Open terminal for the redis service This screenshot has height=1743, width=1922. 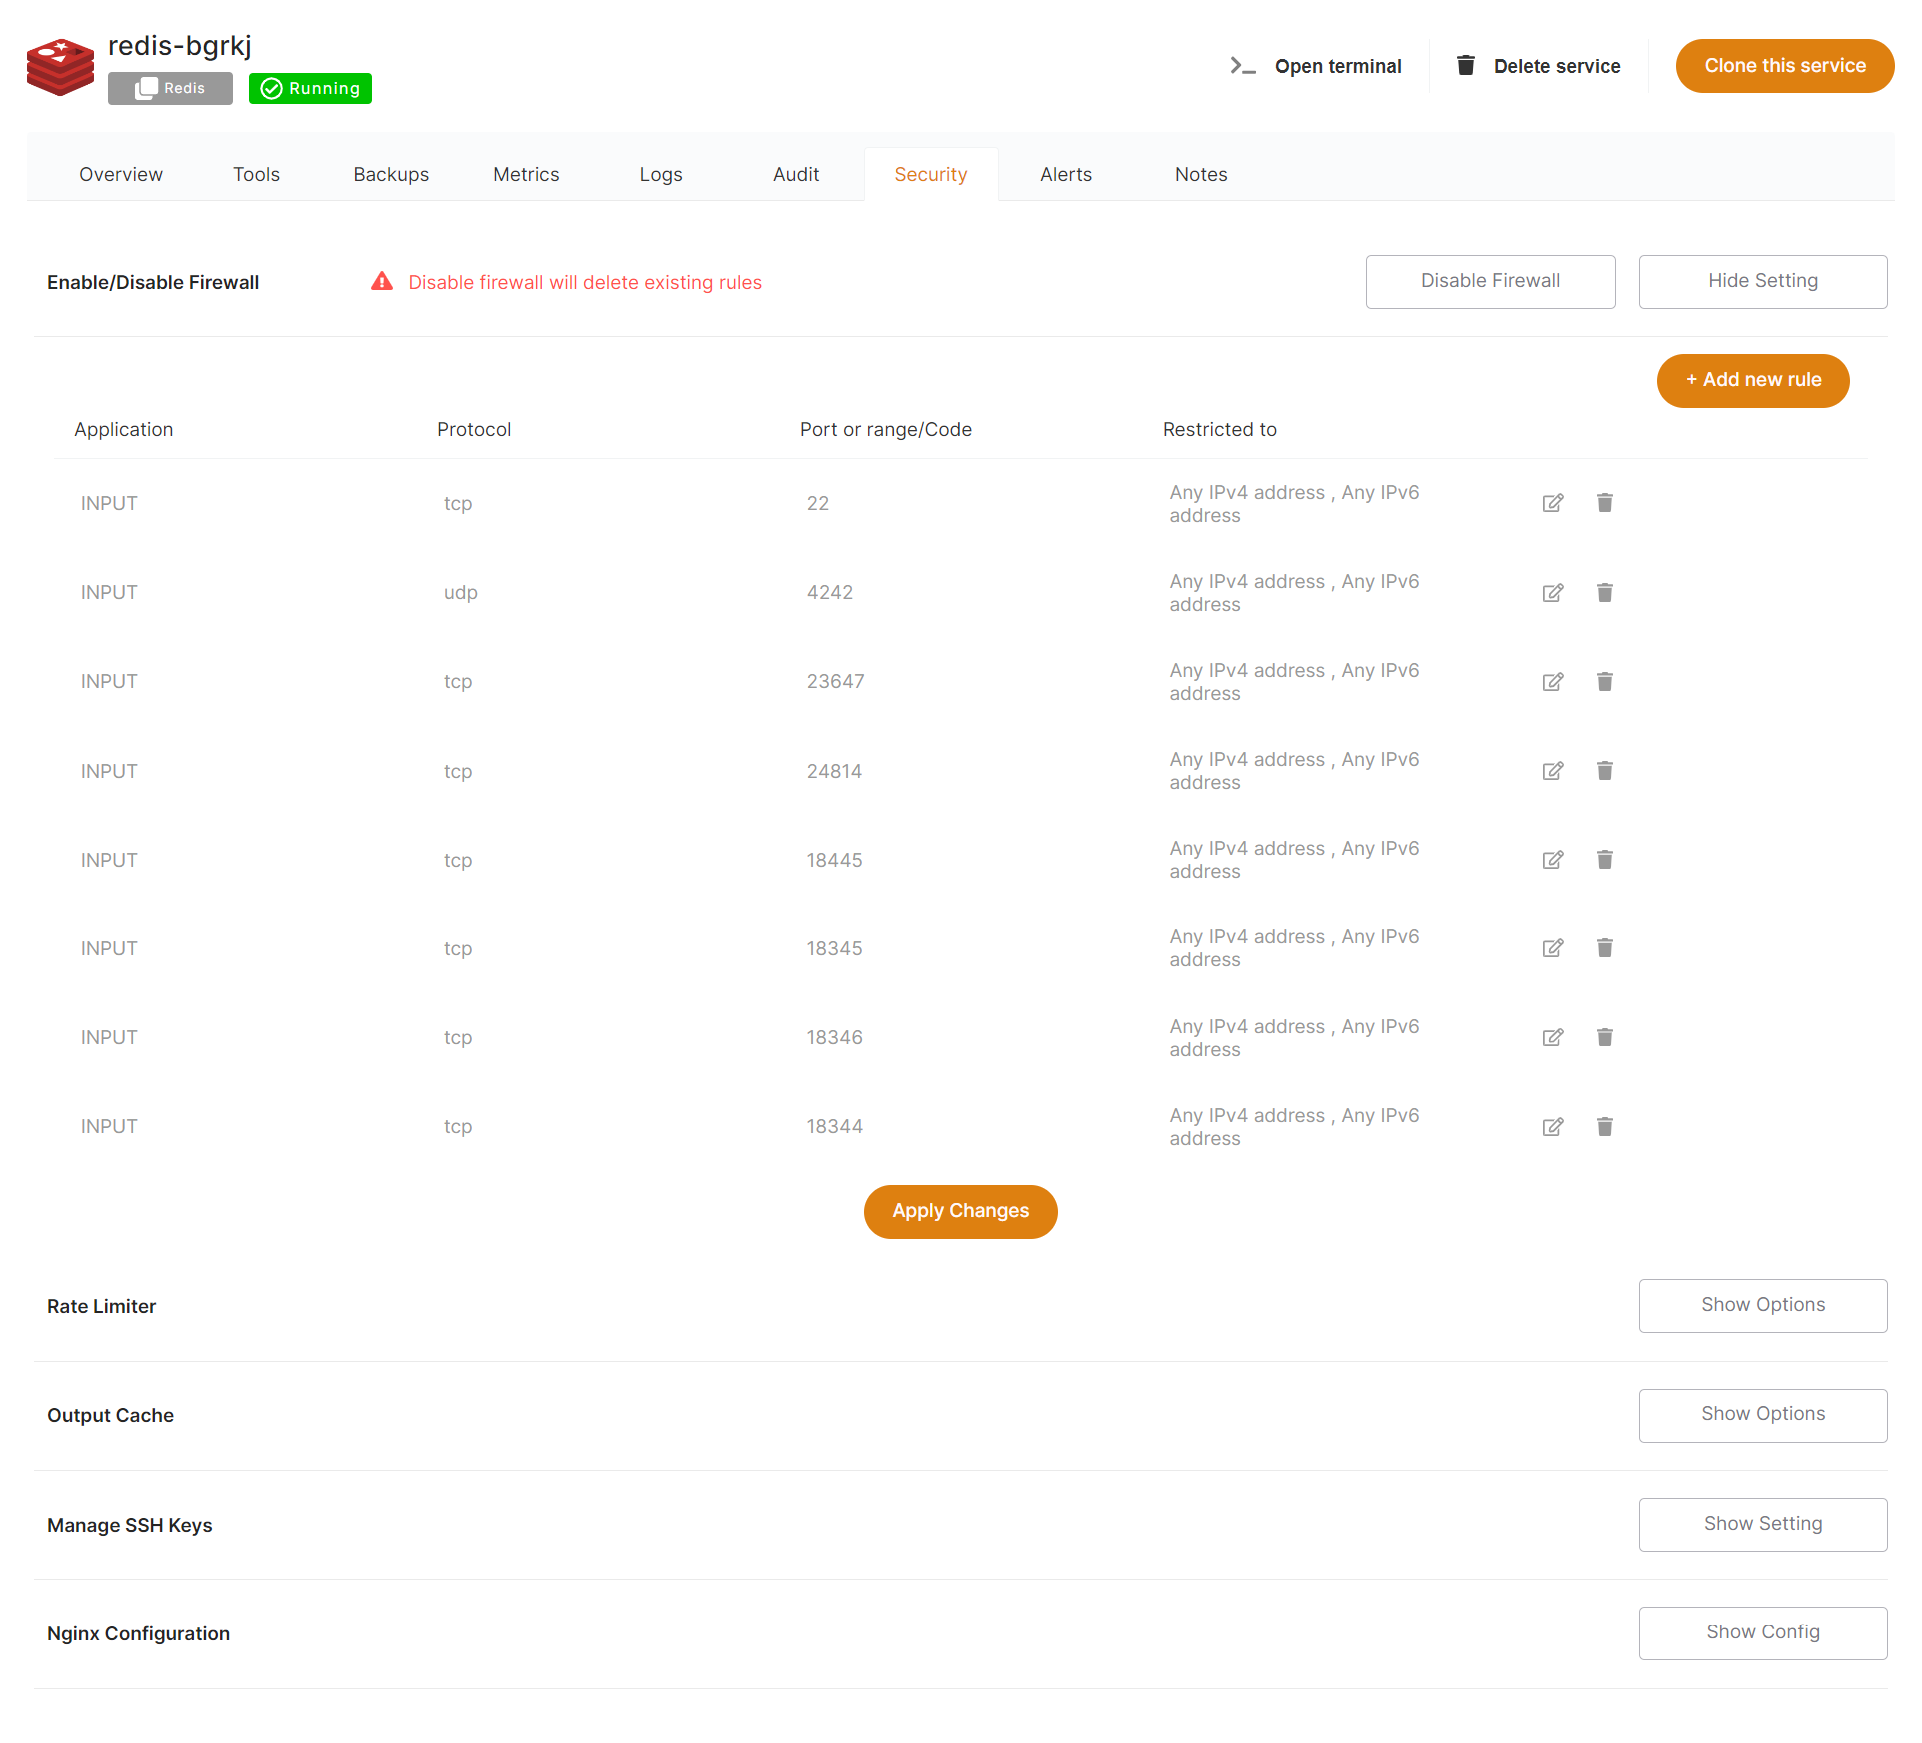[1318, 66]
